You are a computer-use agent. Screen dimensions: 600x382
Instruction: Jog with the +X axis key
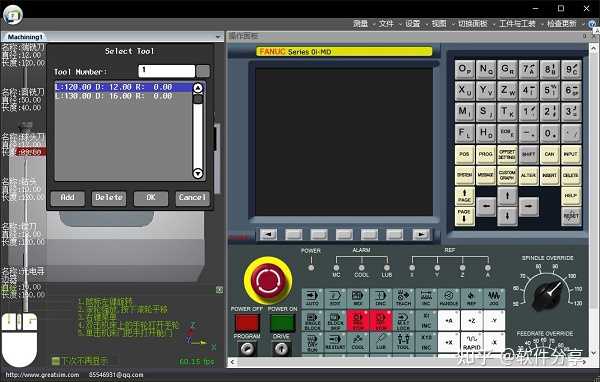click(448, 342)
